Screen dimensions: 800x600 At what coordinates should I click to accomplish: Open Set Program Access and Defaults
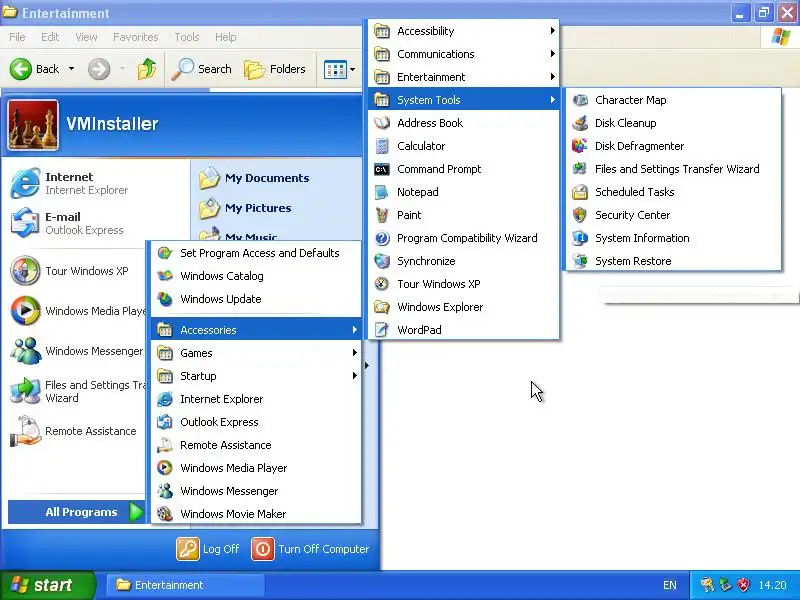tap(256, 253)
